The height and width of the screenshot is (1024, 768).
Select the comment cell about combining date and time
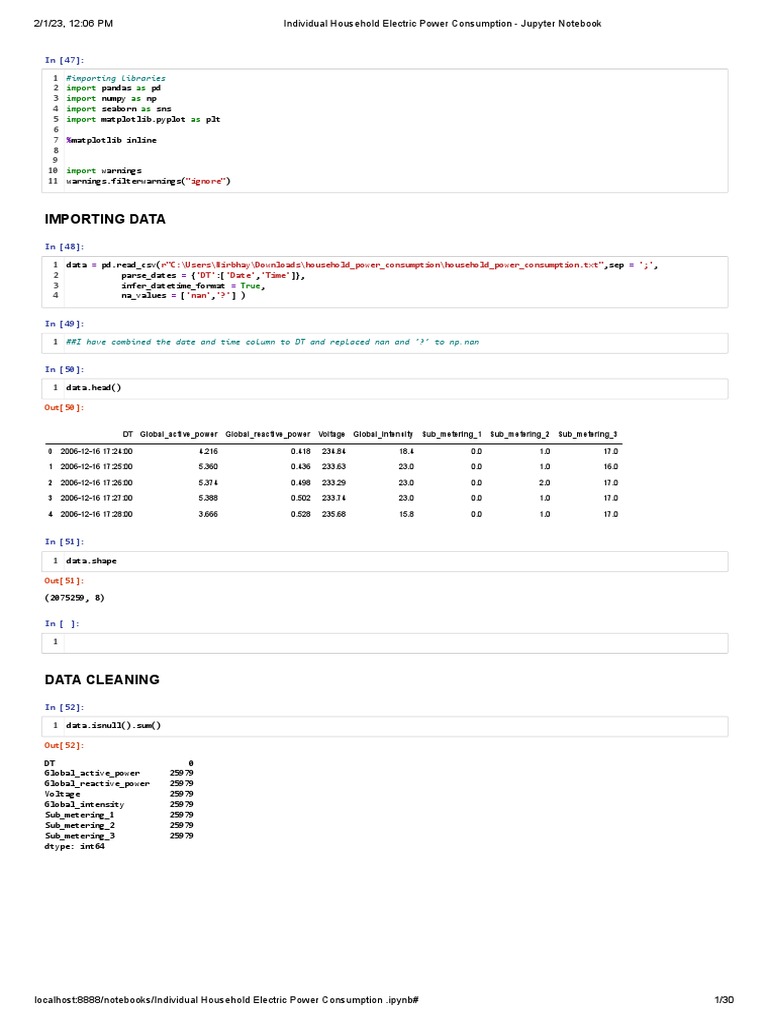(x=395, y=342)
